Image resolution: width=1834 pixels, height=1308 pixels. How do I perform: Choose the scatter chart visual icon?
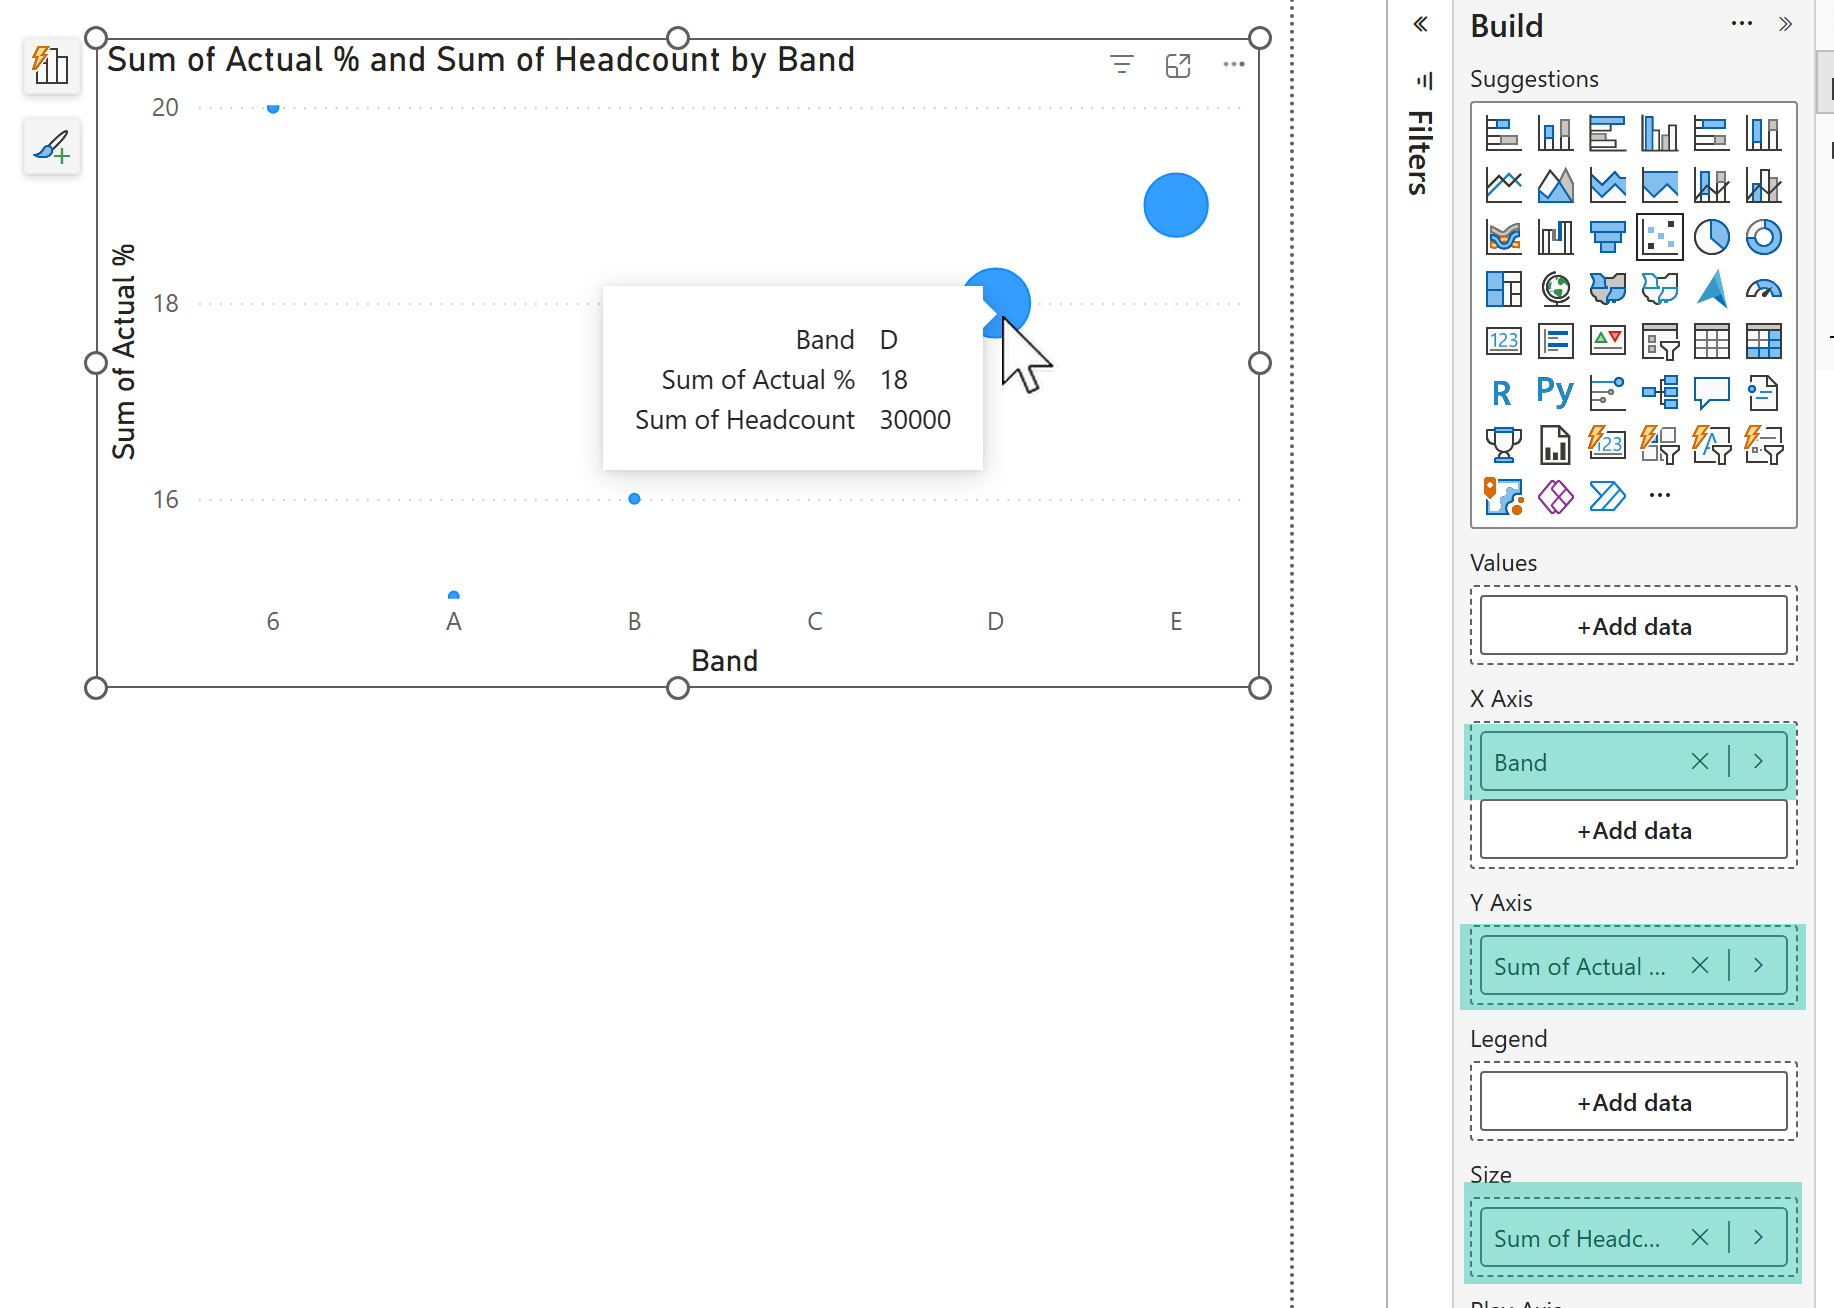(x=1659, y=237)
